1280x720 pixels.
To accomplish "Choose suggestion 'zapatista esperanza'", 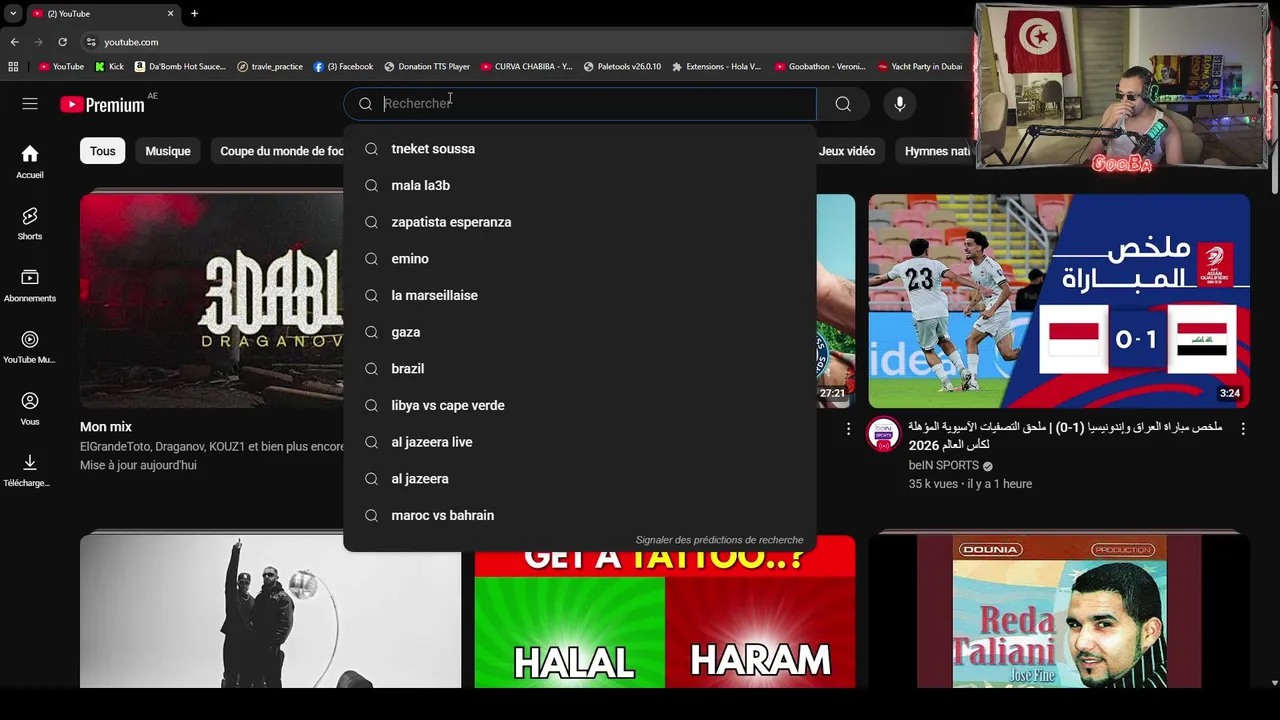I will pyautogui.click(x=580, y=222).
